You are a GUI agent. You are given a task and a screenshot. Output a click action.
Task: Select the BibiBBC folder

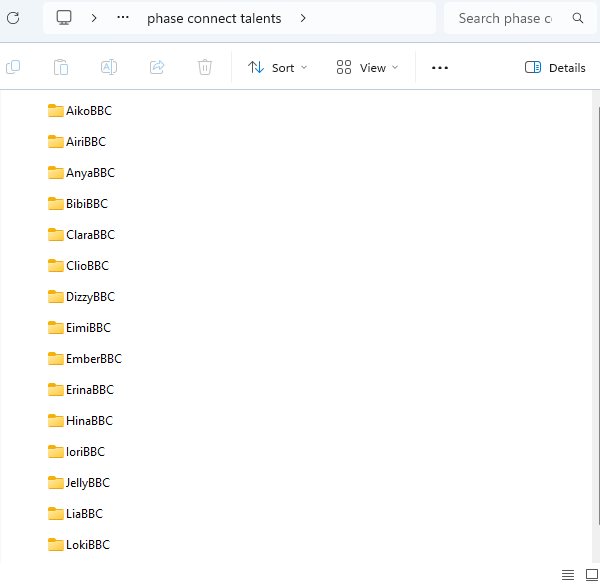[x=78, y=204]
